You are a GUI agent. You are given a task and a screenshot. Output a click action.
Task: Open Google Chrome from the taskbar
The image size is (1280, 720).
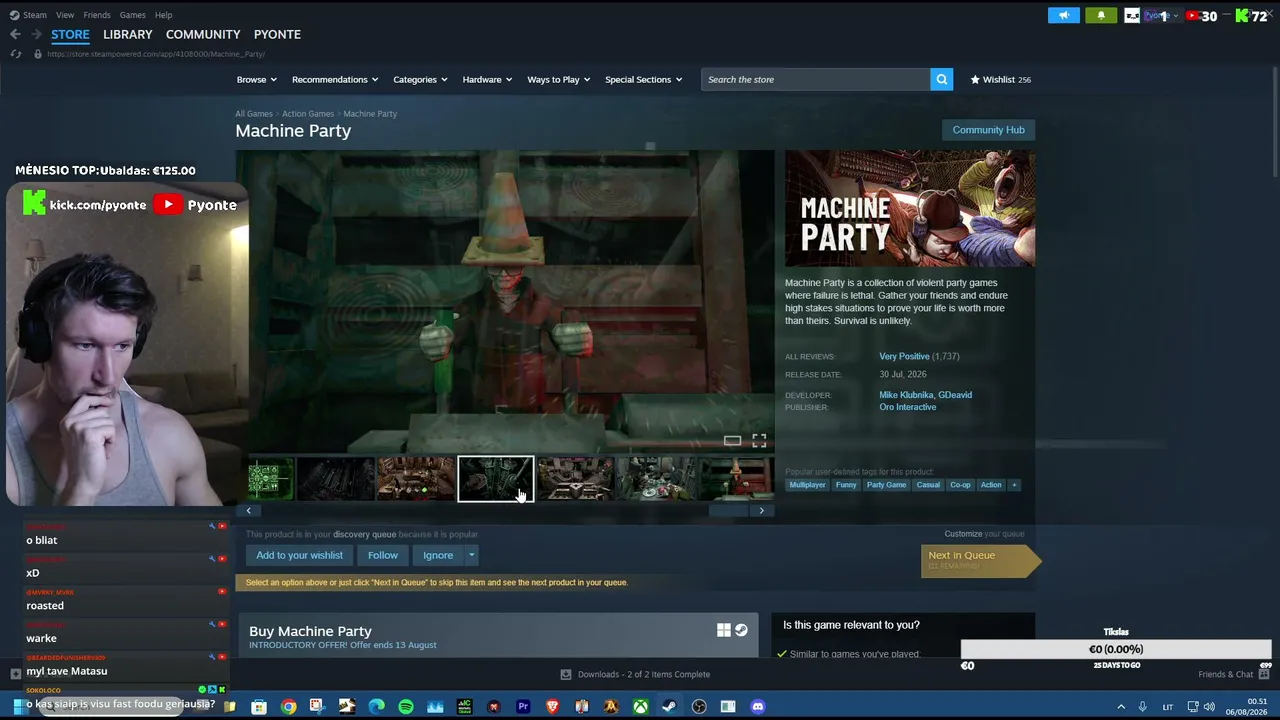tap(288, 707)
